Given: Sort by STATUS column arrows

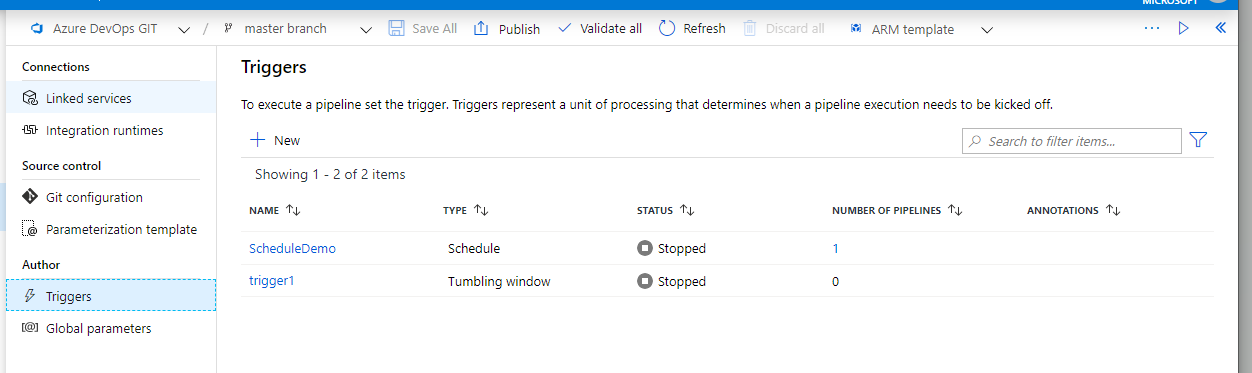Looking at the screenshot, I should [x=687, y=210].
